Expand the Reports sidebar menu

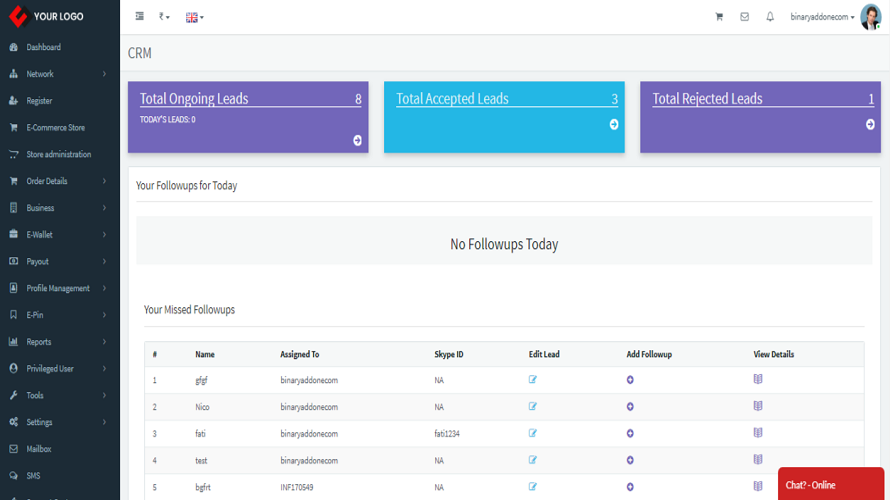pos(58,342)
